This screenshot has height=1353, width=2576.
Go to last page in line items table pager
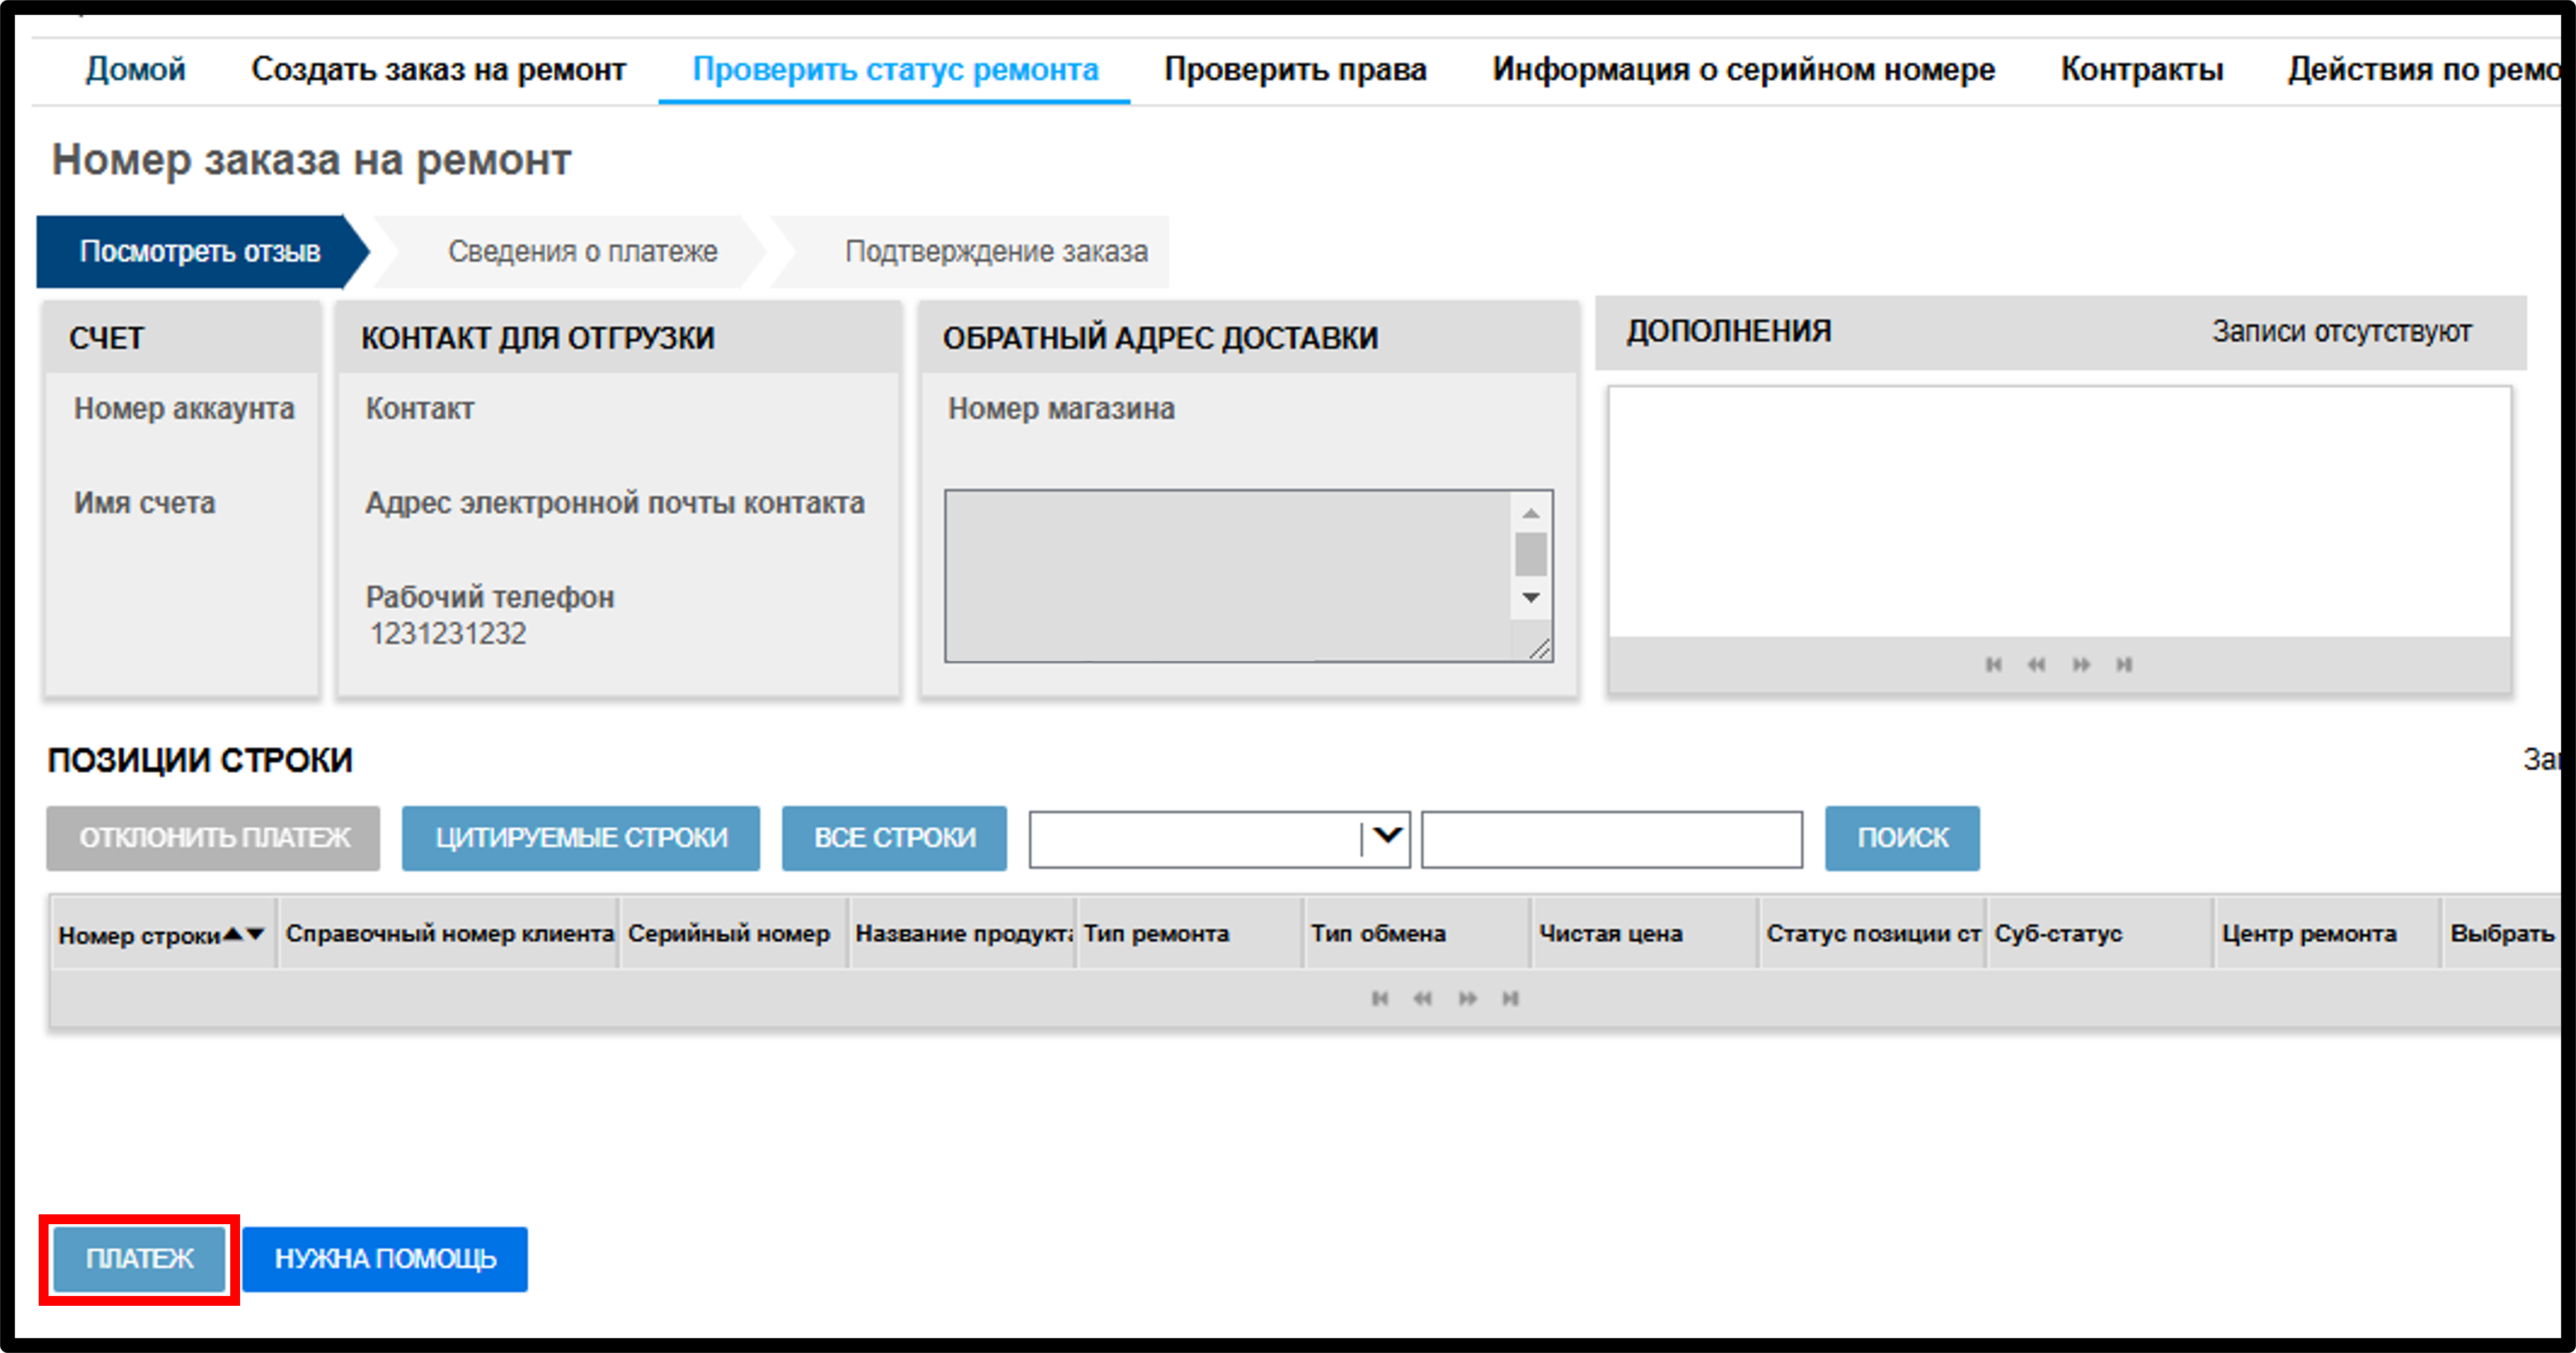1510,998
